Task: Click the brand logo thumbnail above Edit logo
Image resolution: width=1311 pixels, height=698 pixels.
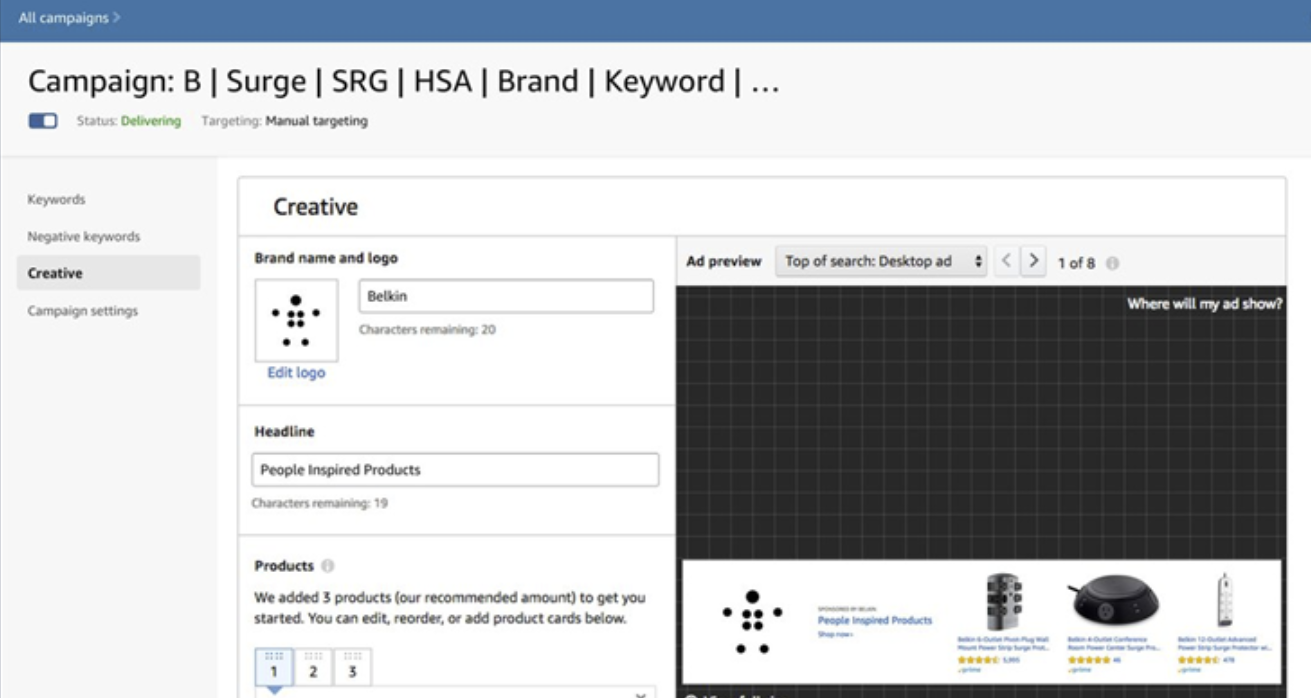Action: (296, 320)
